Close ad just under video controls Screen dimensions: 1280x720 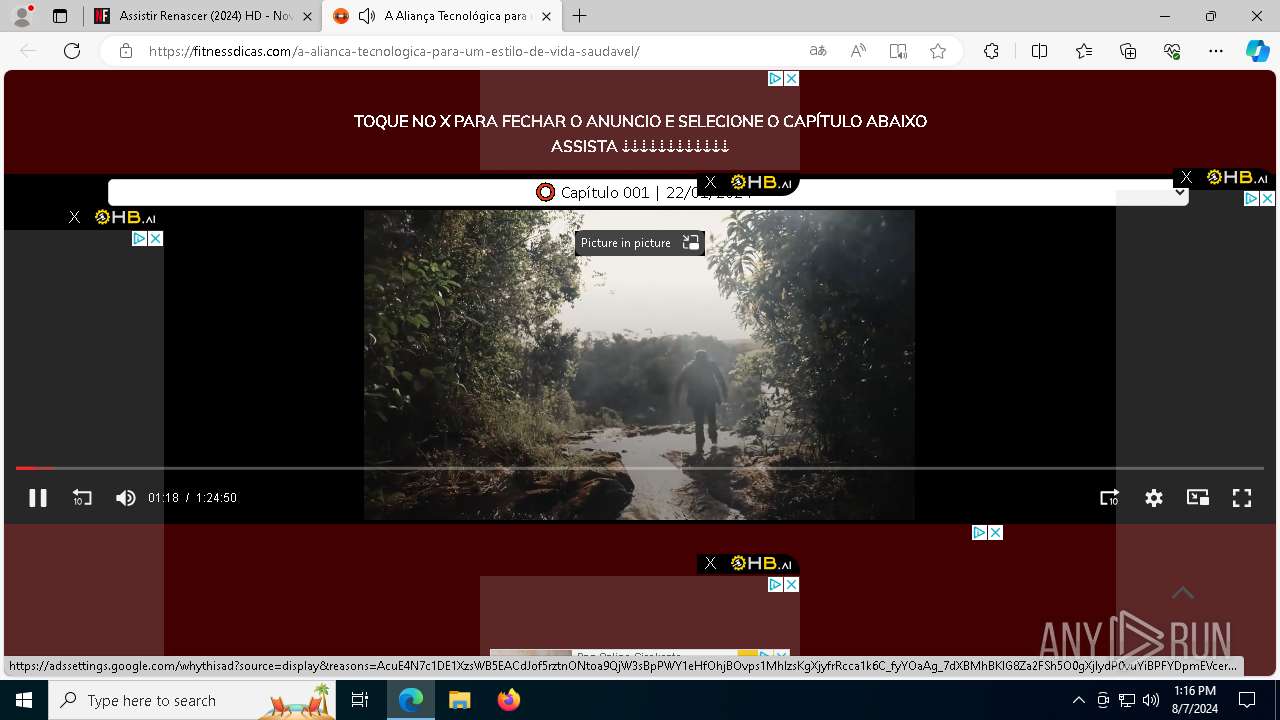(x=995, y=532)
